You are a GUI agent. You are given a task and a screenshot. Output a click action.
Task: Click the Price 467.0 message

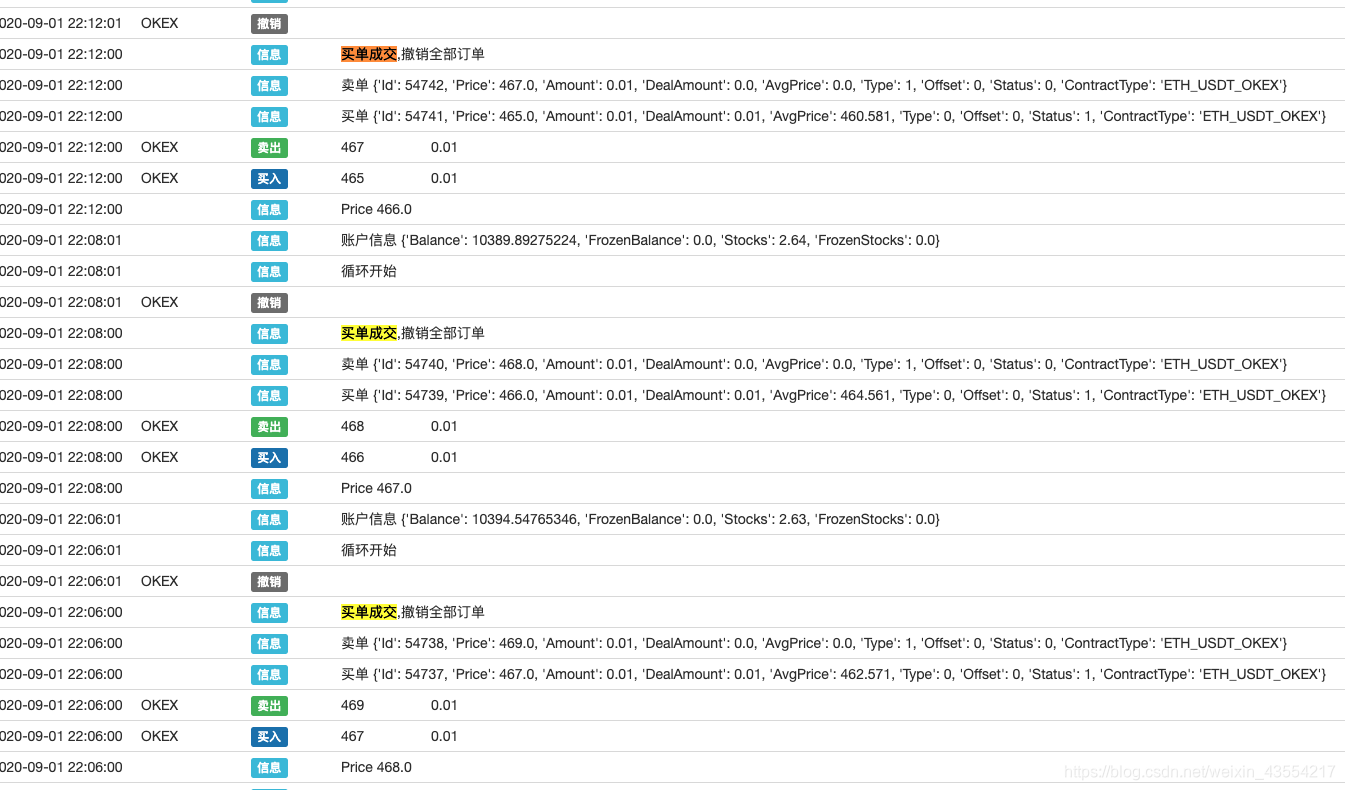(x=376, y=488)
